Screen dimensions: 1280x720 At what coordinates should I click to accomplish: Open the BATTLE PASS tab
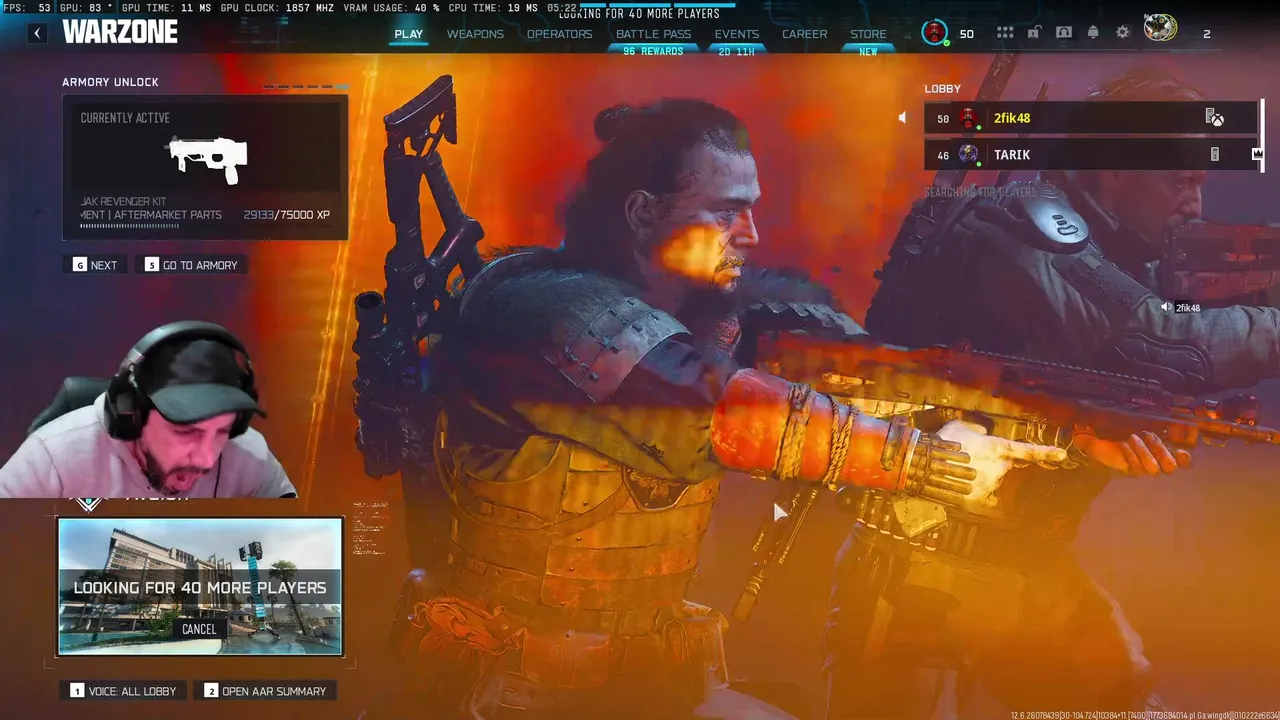[653, 34]
